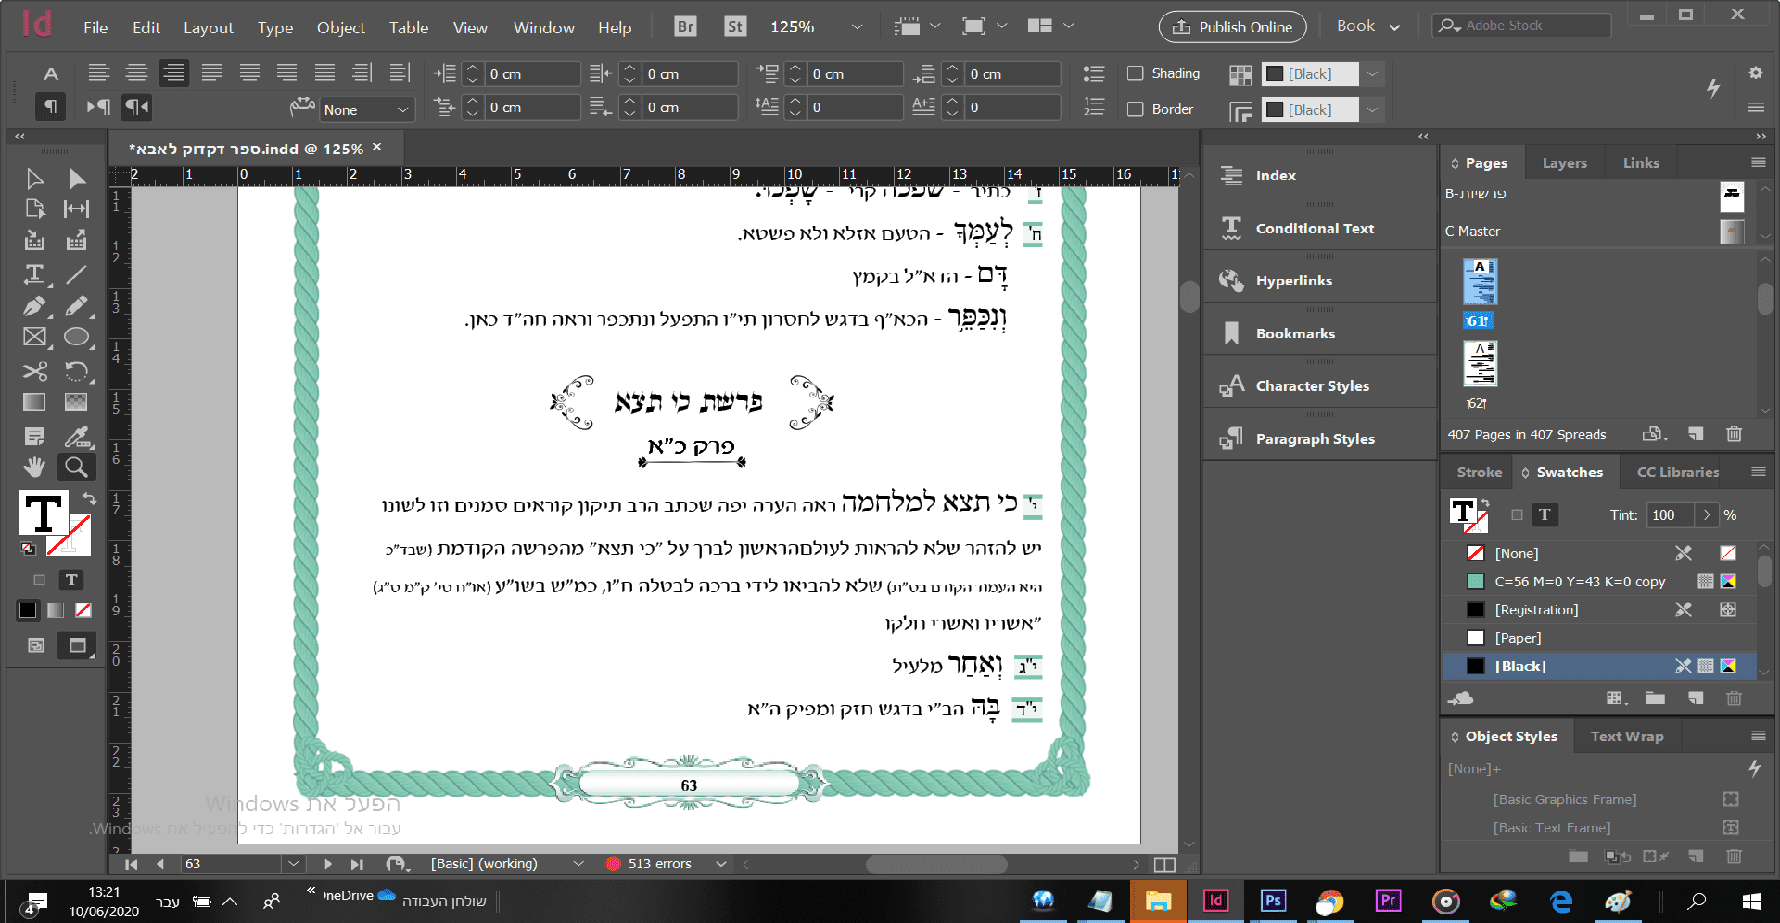Select the Eyedropper tool
This screenshot has width=1780, height=923.
coord(77,436)
